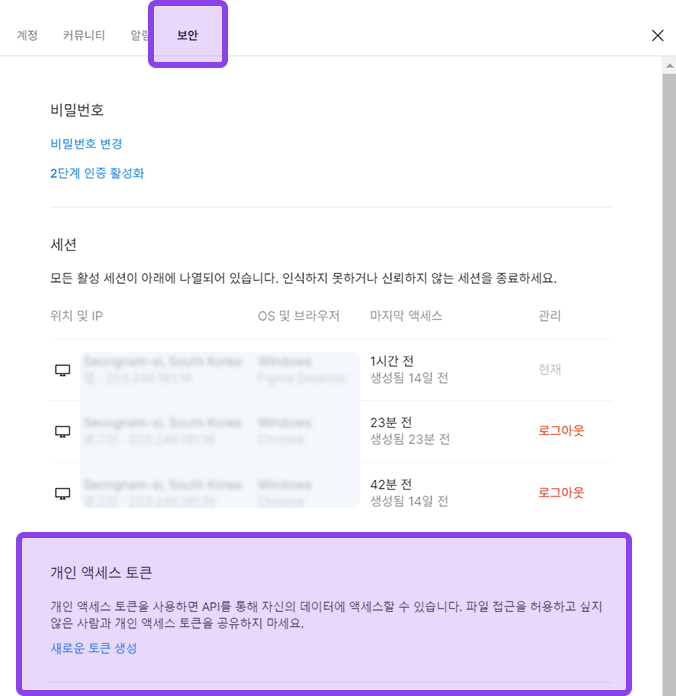This screenshot has width=676, height=696.
Task: Click the monitor icon of the 42분 전 session
Action: (x=63, y=493)
